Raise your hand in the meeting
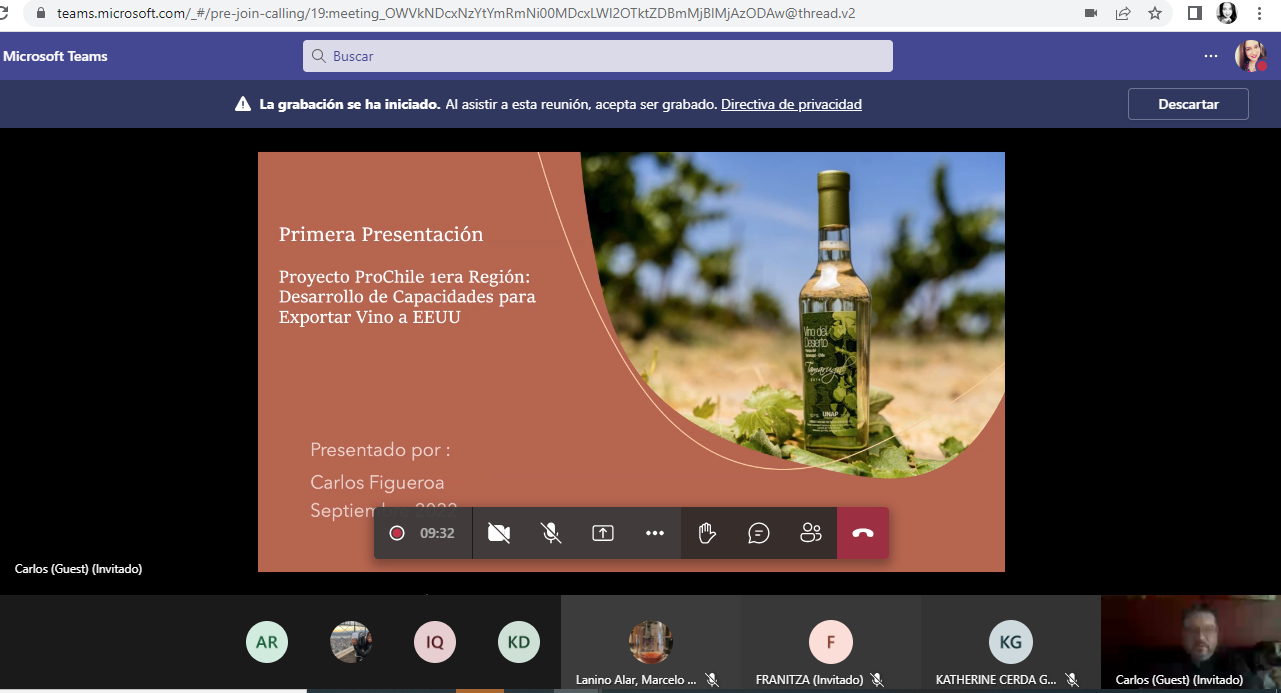 [x=707, y=533]
